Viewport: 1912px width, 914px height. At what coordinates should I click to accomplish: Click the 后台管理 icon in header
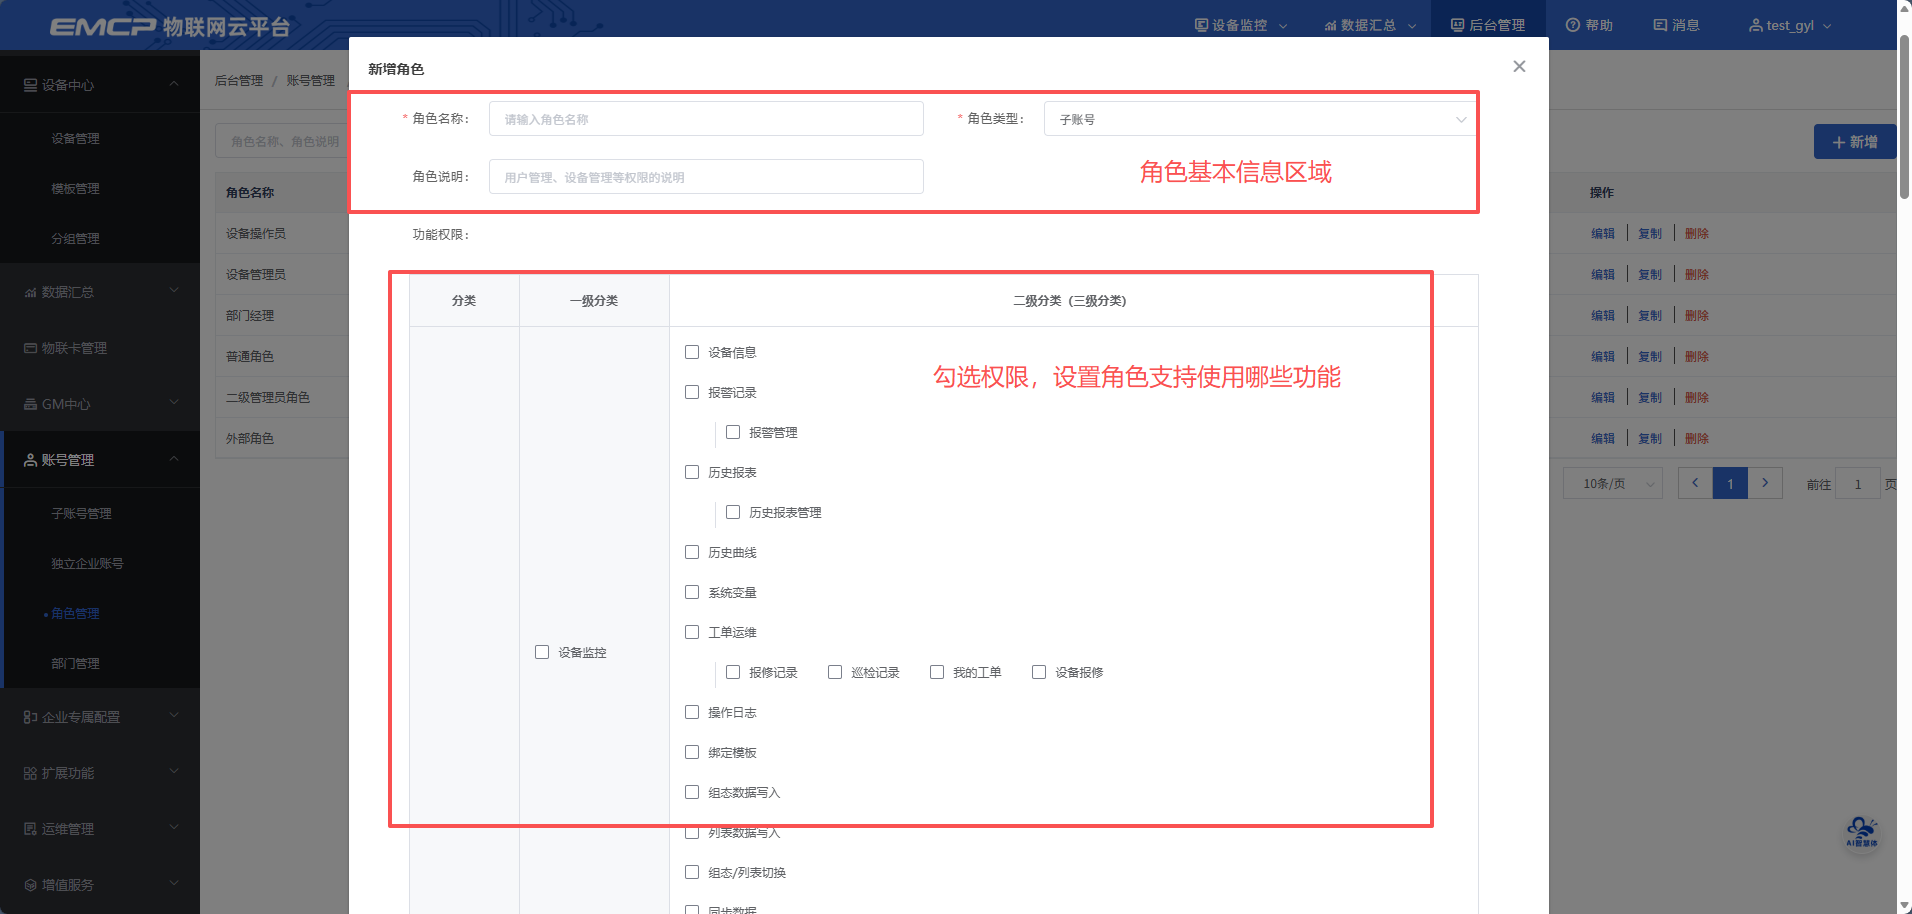(1458, 25)
